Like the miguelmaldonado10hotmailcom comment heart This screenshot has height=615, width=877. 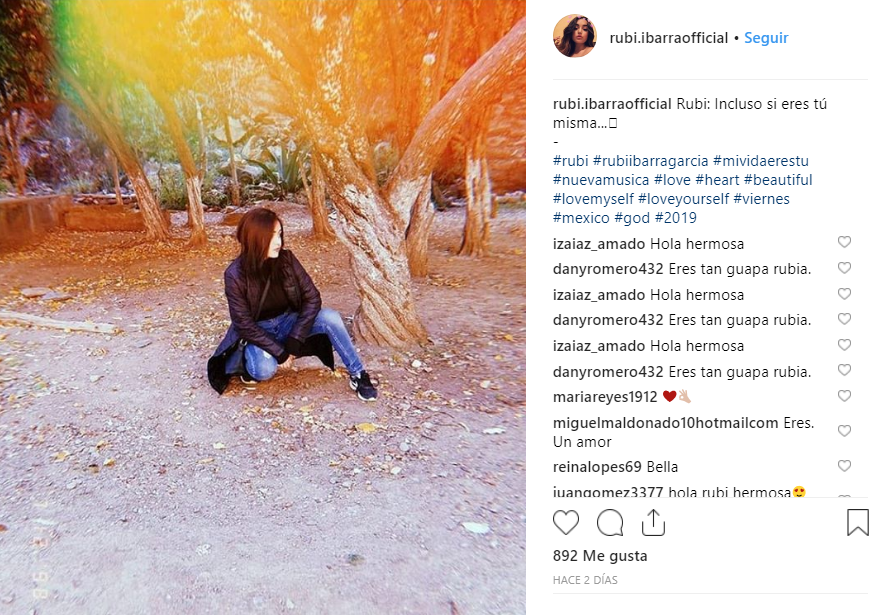[x=844, y=430]
